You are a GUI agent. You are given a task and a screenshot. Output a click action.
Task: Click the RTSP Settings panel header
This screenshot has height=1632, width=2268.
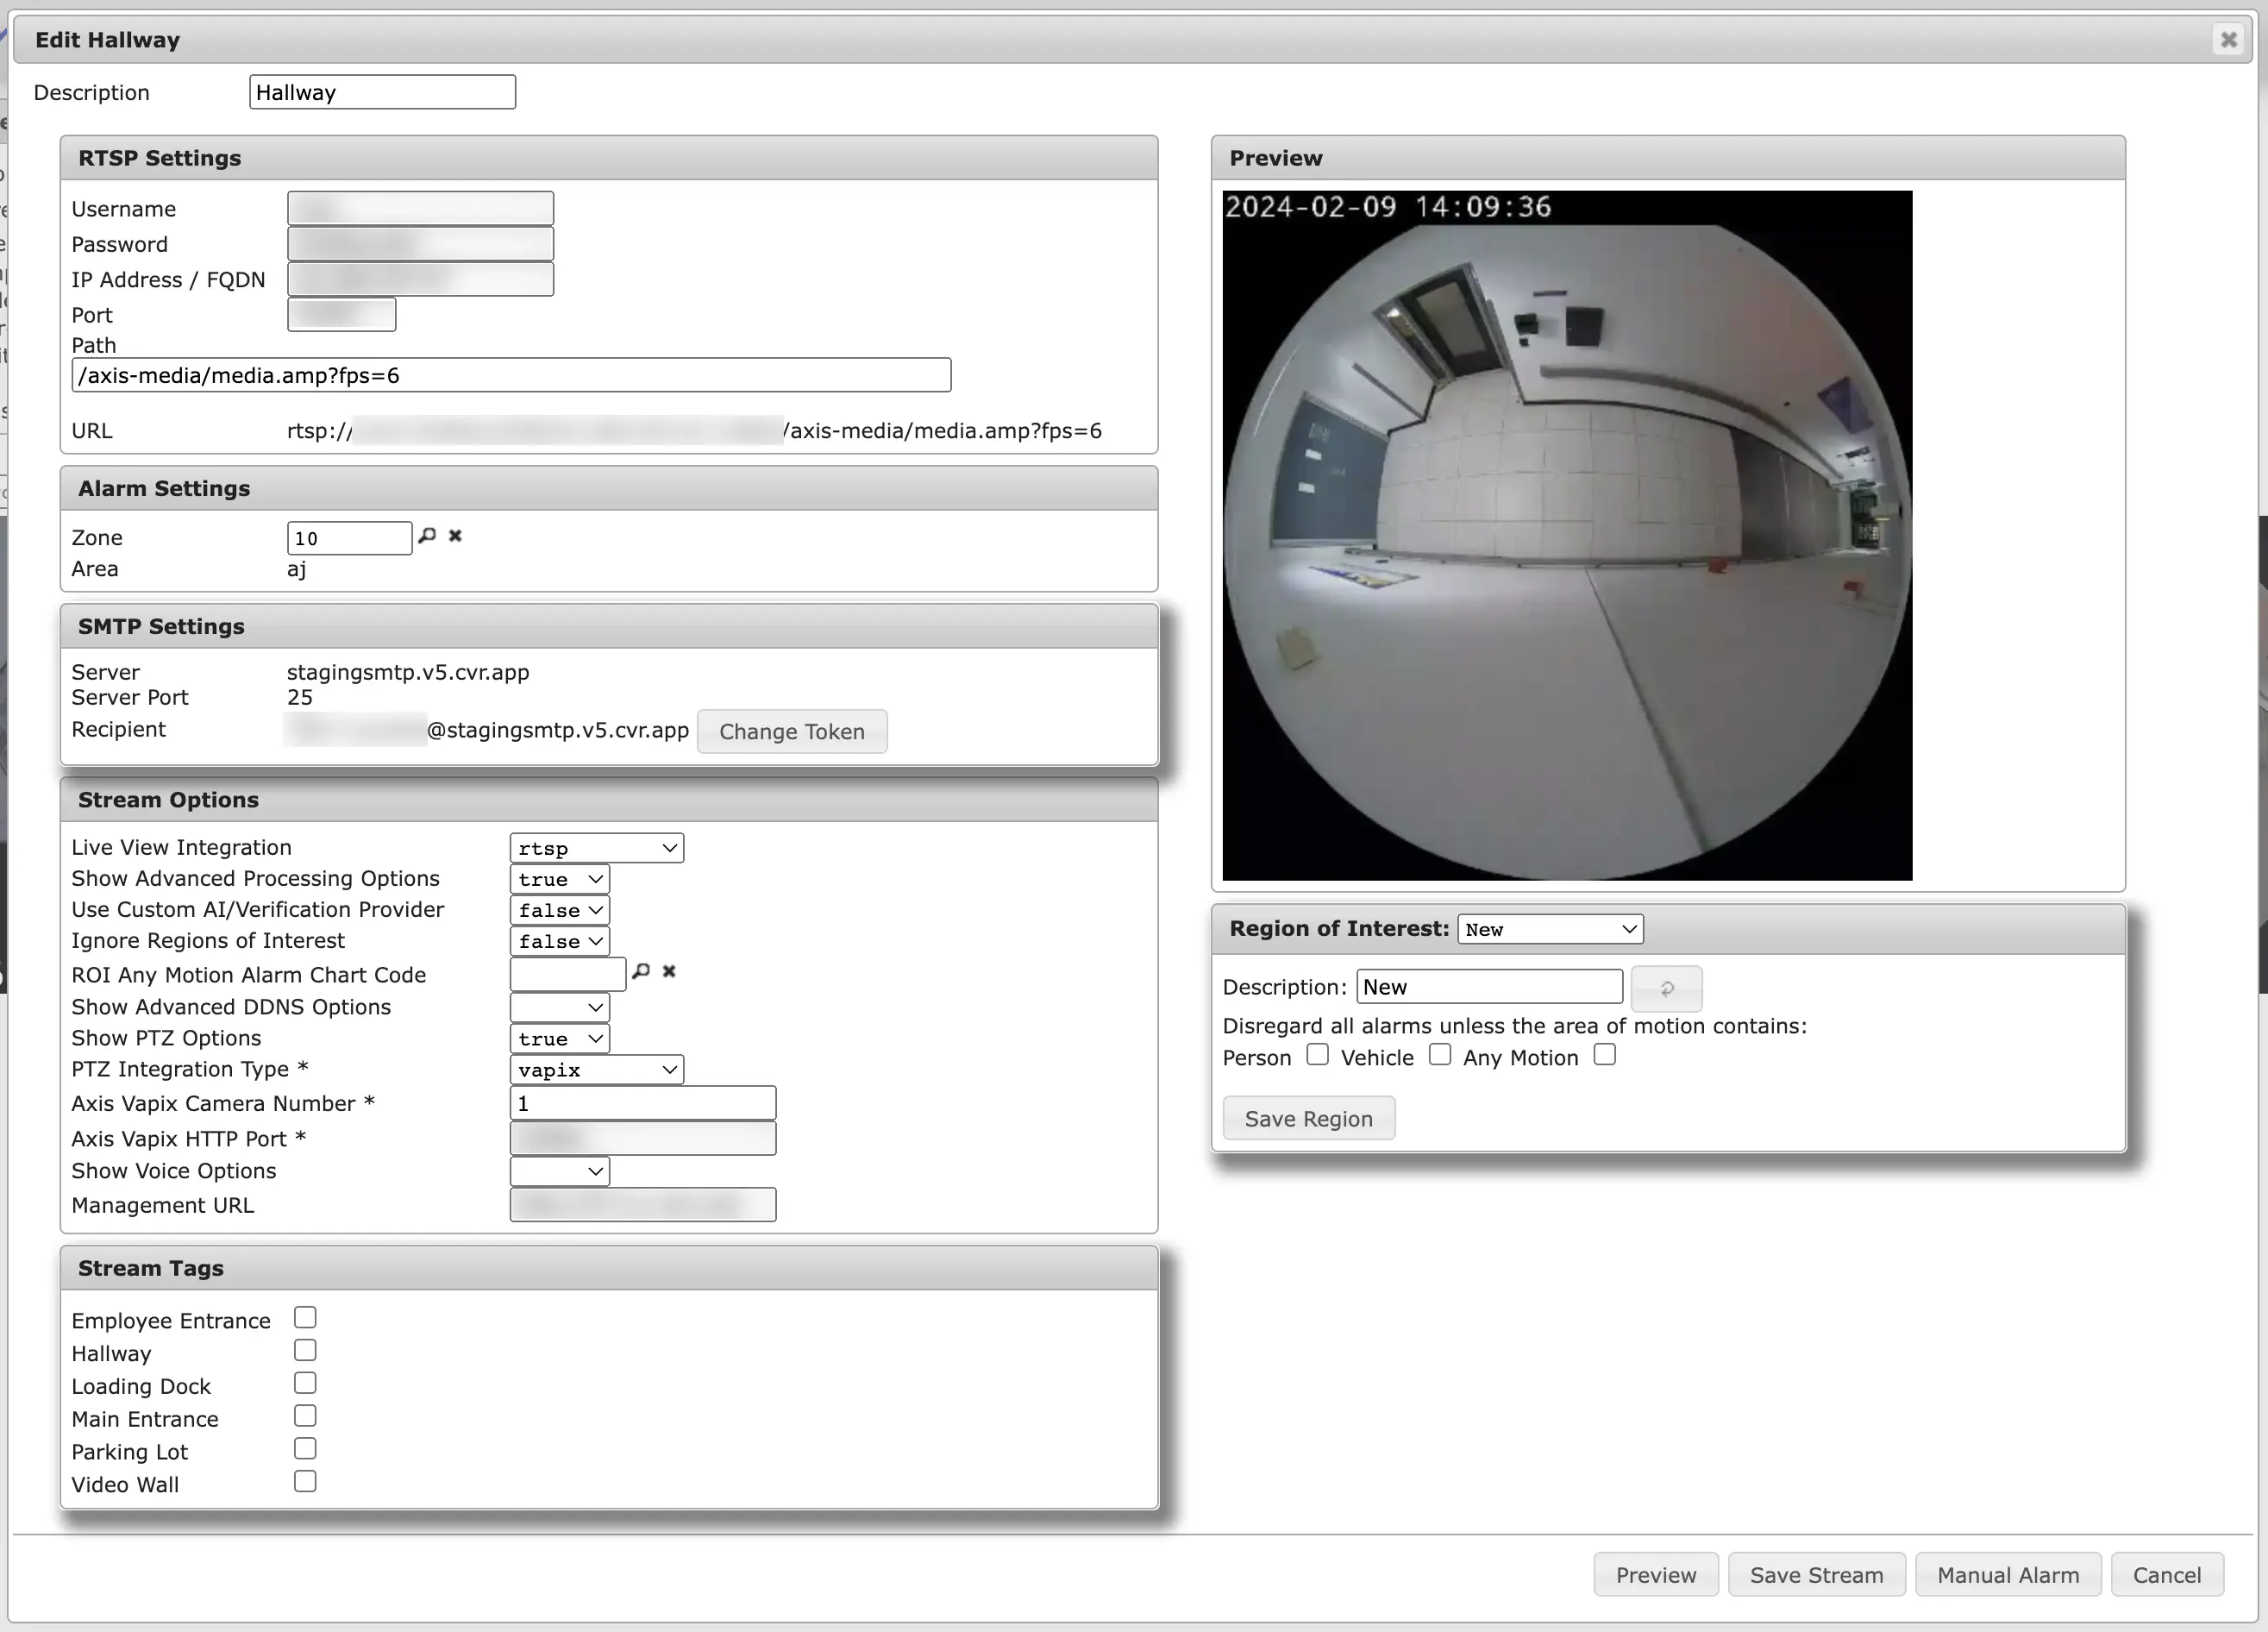[x=609, y=158]
